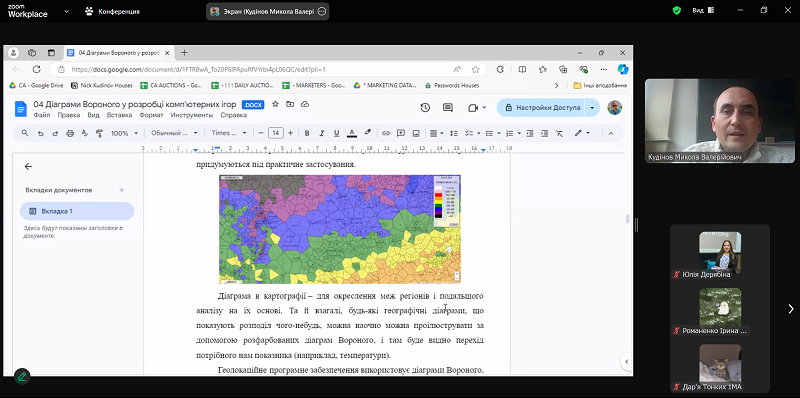Open a new browser tab

pos(184,53)
